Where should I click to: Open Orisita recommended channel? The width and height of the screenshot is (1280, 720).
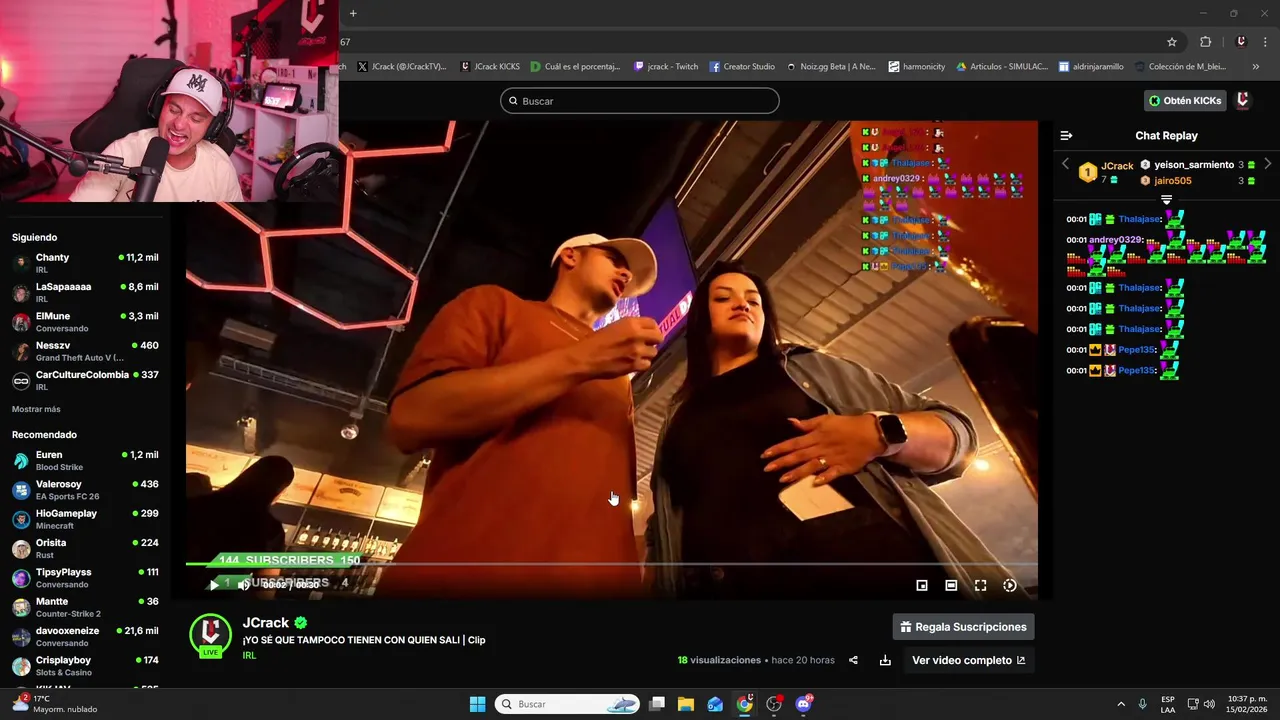pyautogui.click(x=85, y=548)
